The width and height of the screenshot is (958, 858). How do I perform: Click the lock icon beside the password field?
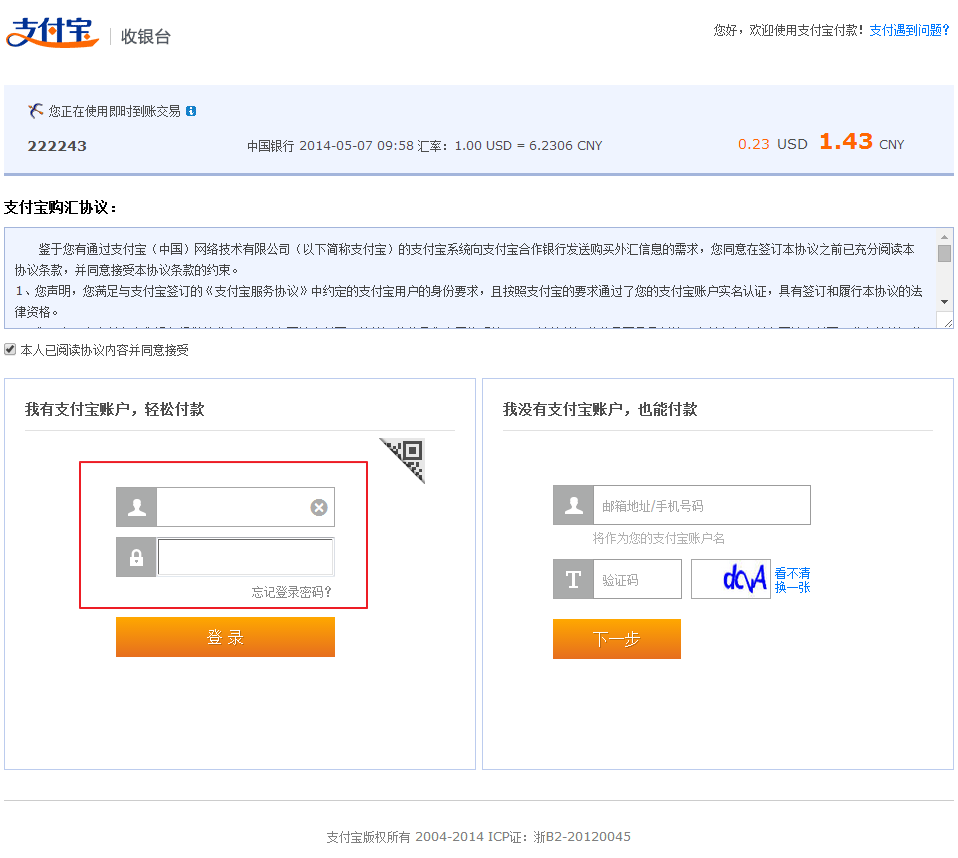coord(136,557)
